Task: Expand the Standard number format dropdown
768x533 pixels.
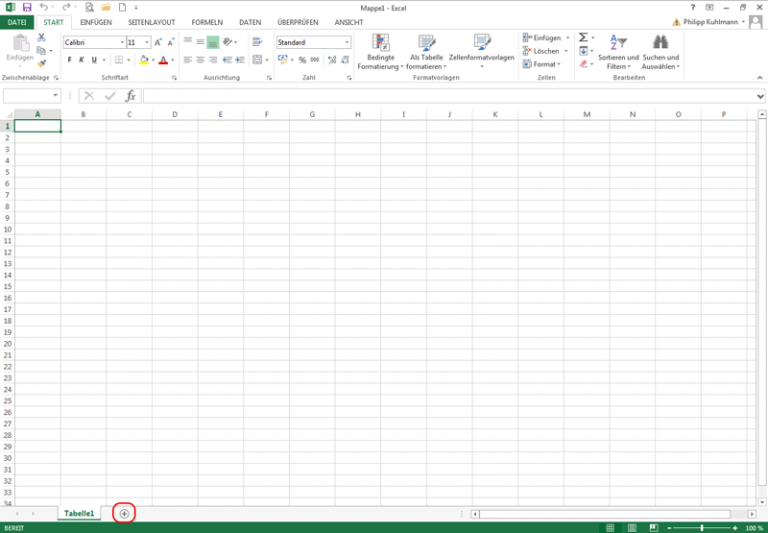Action: click(347, 43)
